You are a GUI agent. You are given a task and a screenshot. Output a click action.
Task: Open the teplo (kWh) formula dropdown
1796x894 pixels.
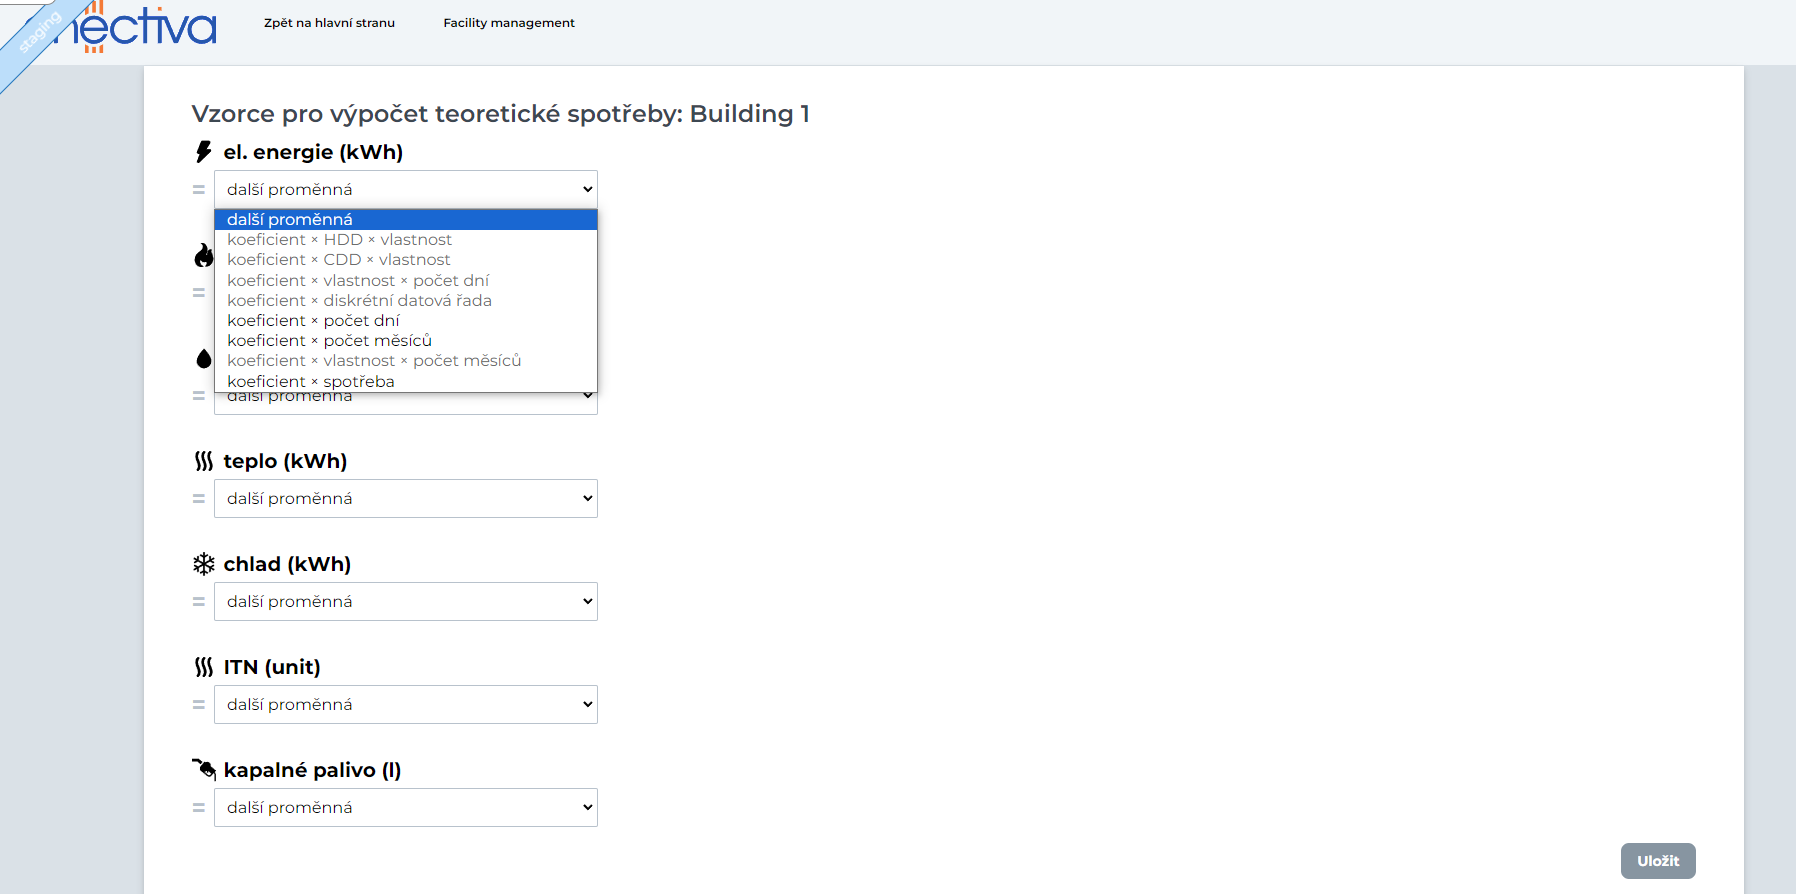(405, 498)
